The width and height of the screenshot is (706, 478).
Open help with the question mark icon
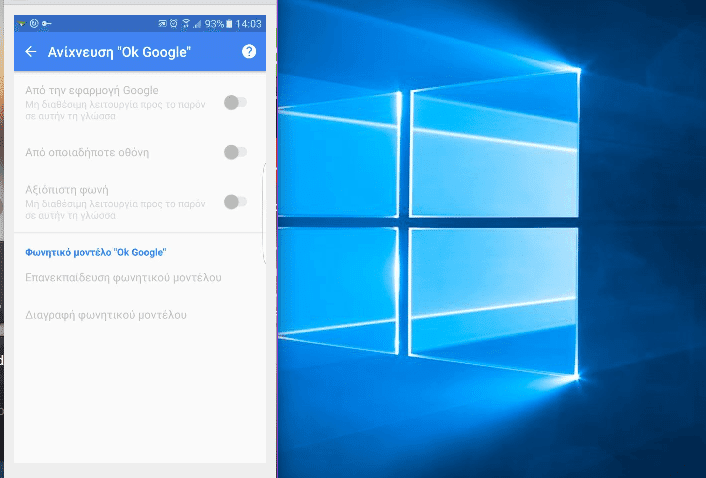point(249,52)
